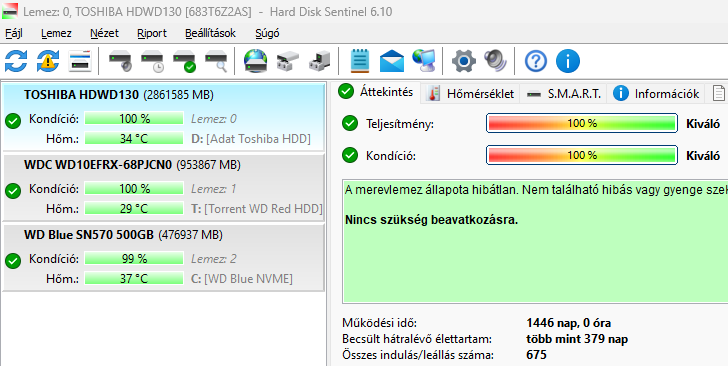Click the disk with boxes toolbar icon
728x366 pixels.
pyautogui.click(x=287, y=61)
